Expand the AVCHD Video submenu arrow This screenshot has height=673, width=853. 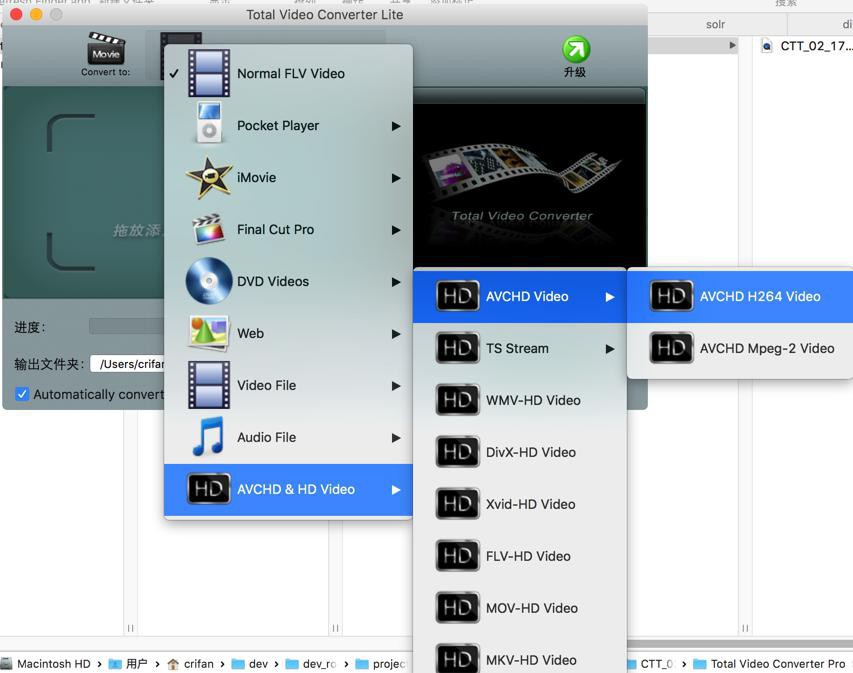(610, 297)
